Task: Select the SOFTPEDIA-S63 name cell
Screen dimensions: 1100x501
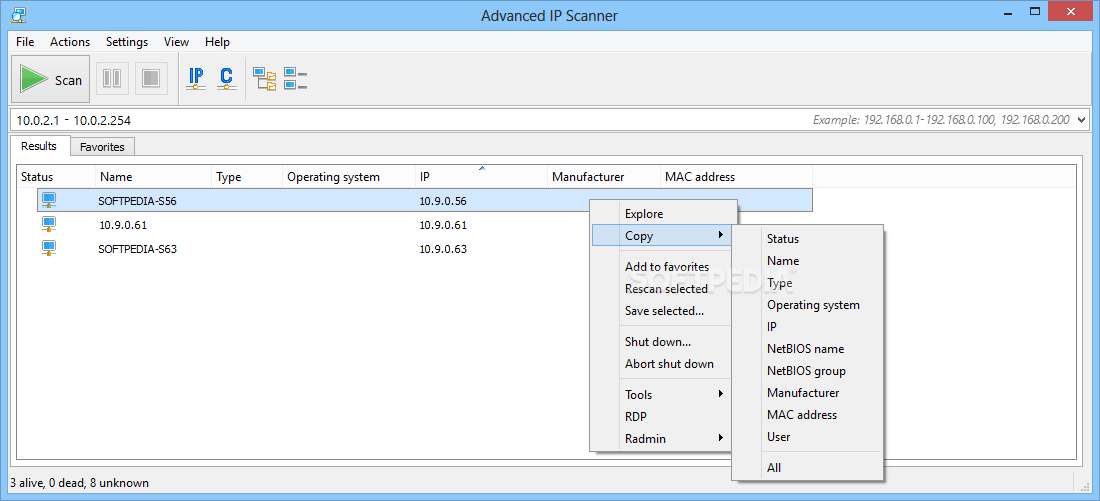Action: point(138,248)
